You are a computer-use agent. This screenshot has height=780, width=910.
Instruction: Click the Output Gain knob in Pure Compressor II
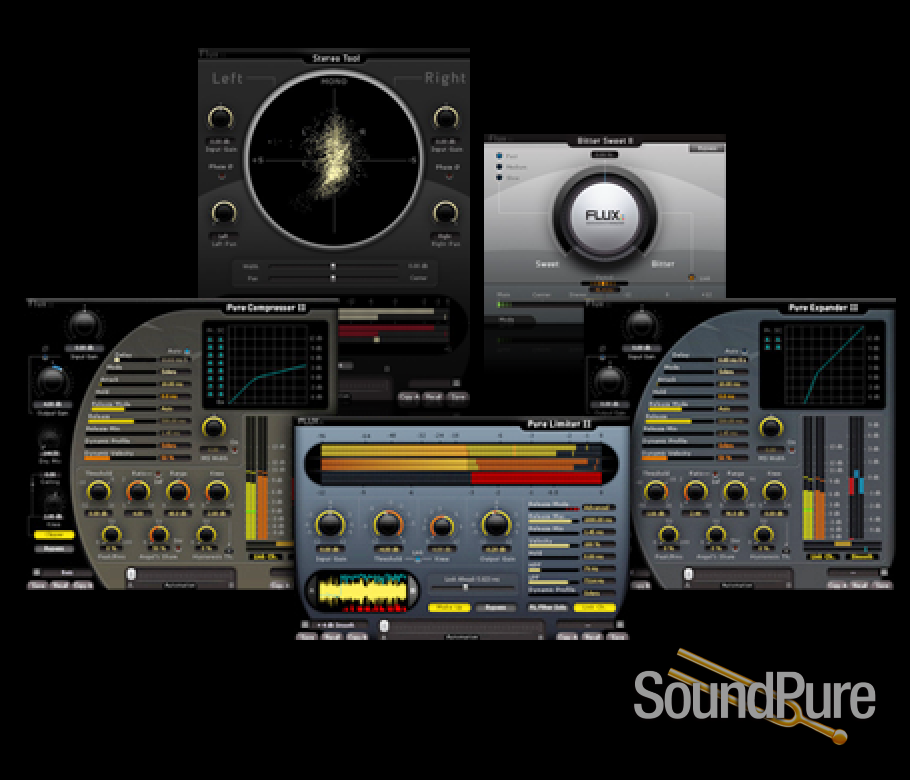point(52,381)
